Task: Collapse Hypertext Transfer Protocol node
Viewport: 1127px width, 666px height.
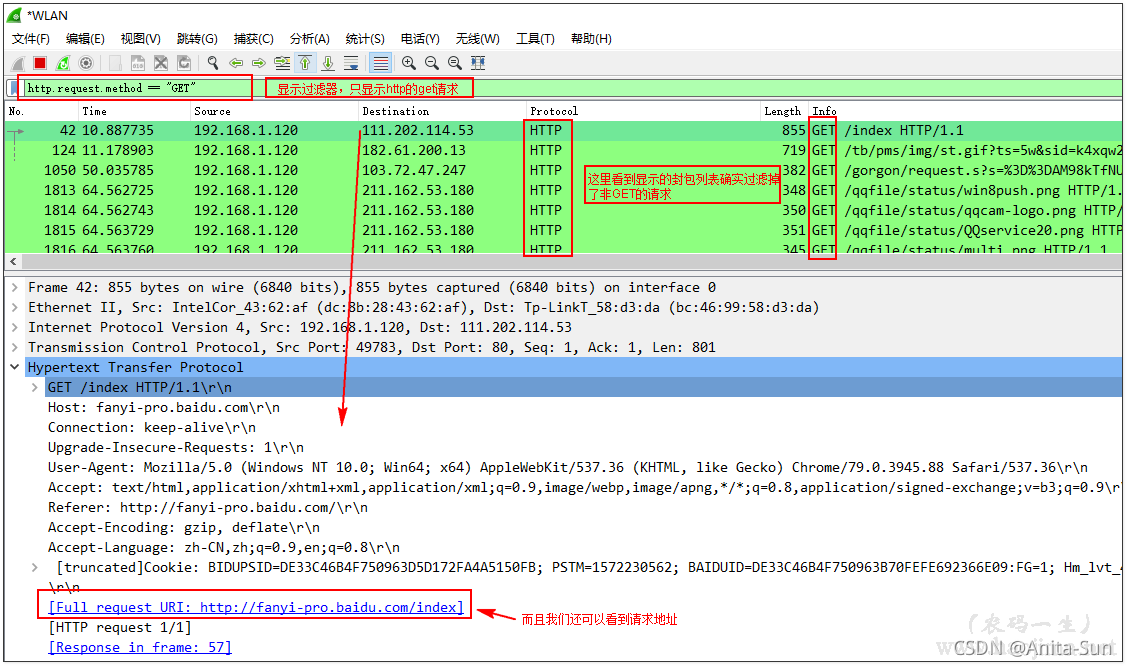Action: coord(14,367)
